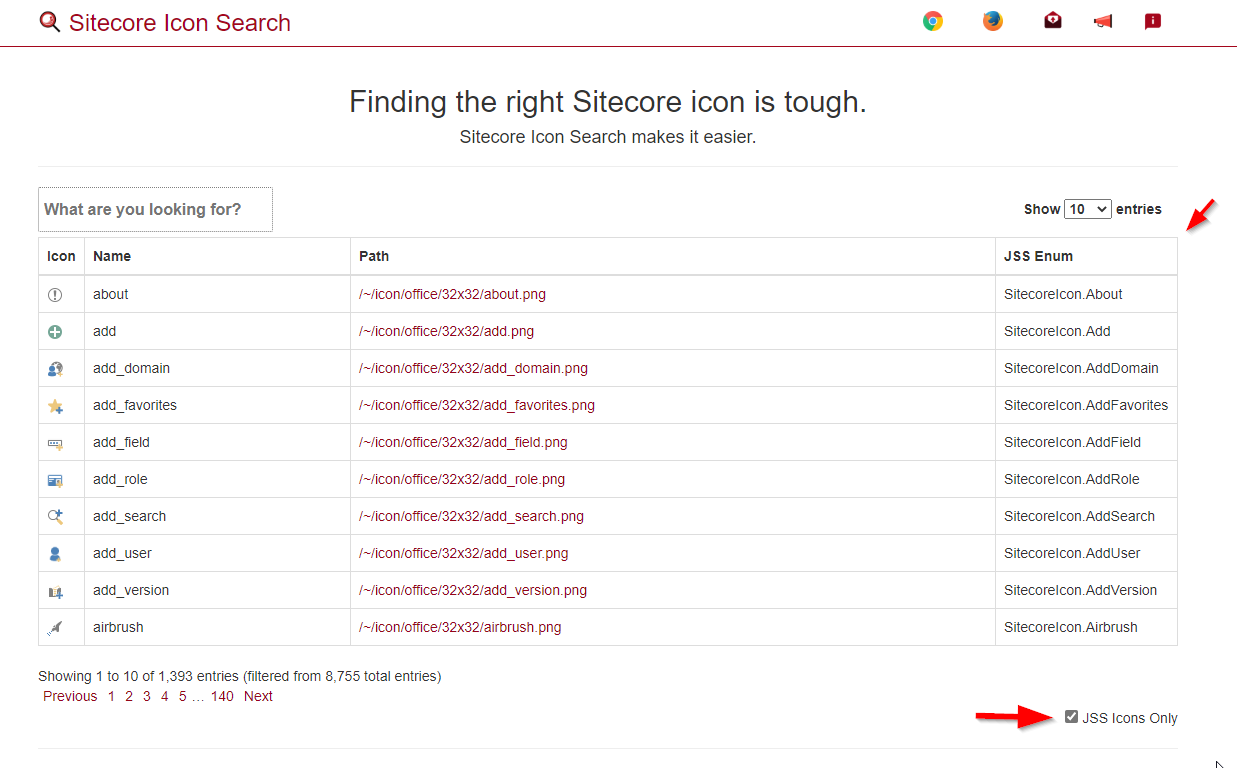Click the add_domain icon image
The image size is (1237, 768).
point(55,369)
